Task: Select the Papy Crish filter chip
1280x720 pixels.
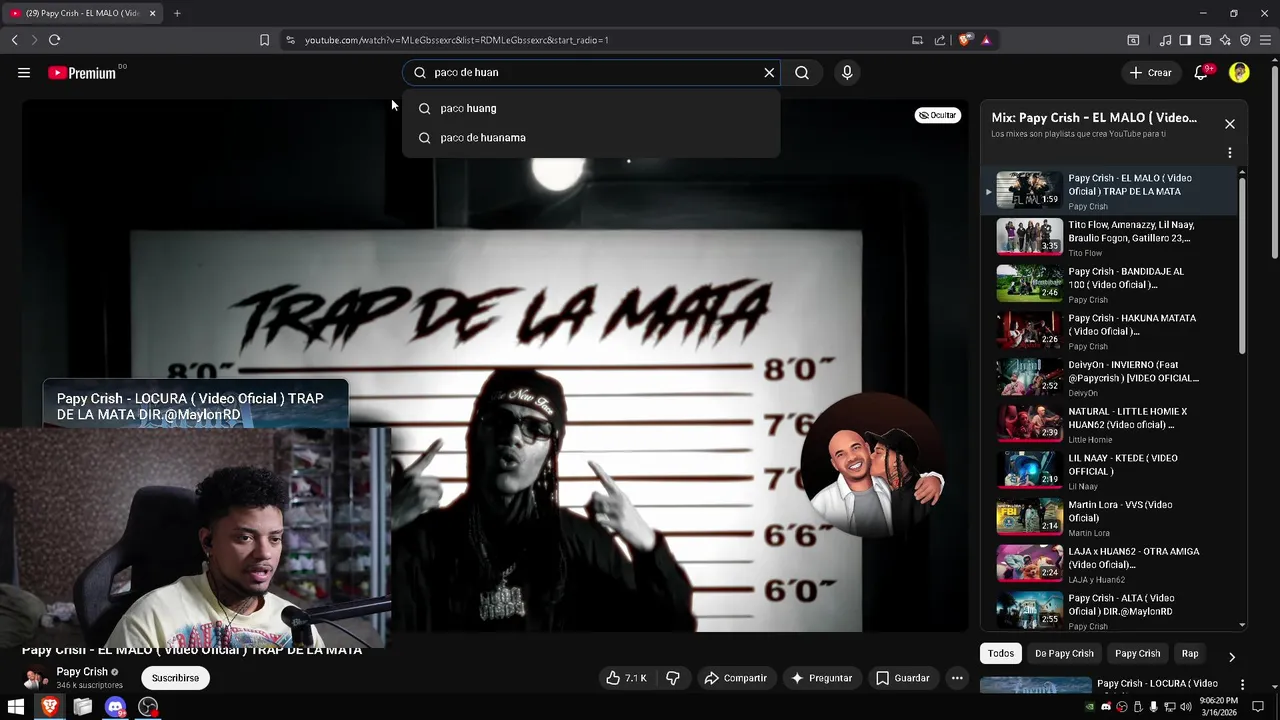Action: (1137, 653)
